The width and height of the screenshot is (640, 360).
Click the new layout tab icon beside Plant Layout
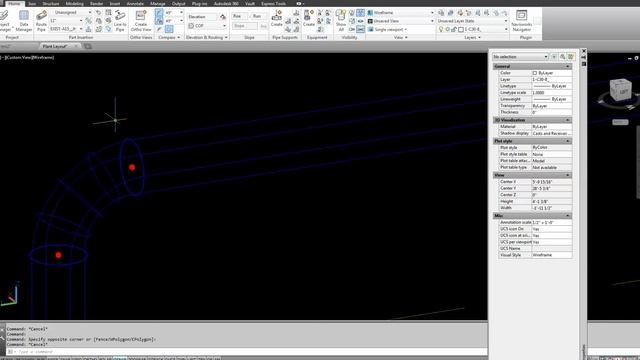[x=87, y=46]
